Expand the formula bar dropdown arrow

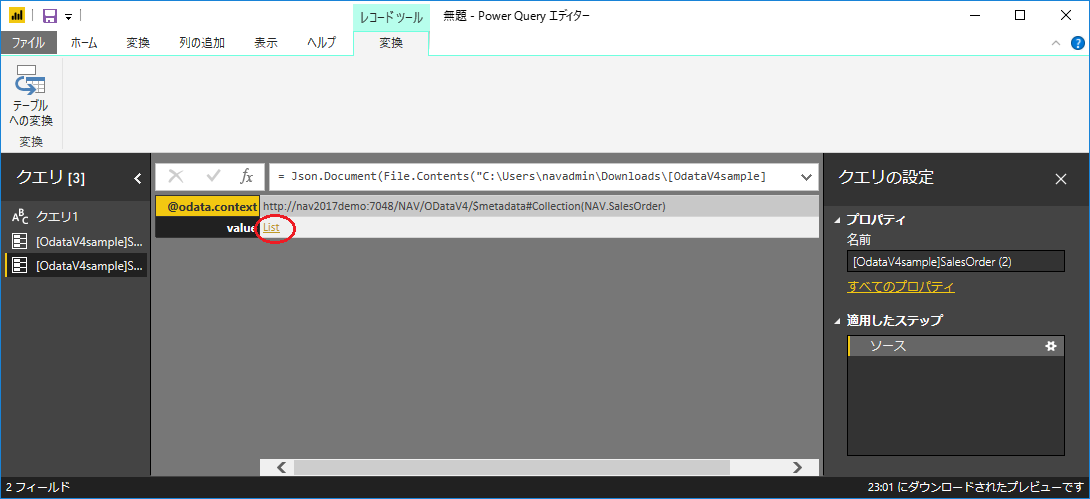coord(806,177)
